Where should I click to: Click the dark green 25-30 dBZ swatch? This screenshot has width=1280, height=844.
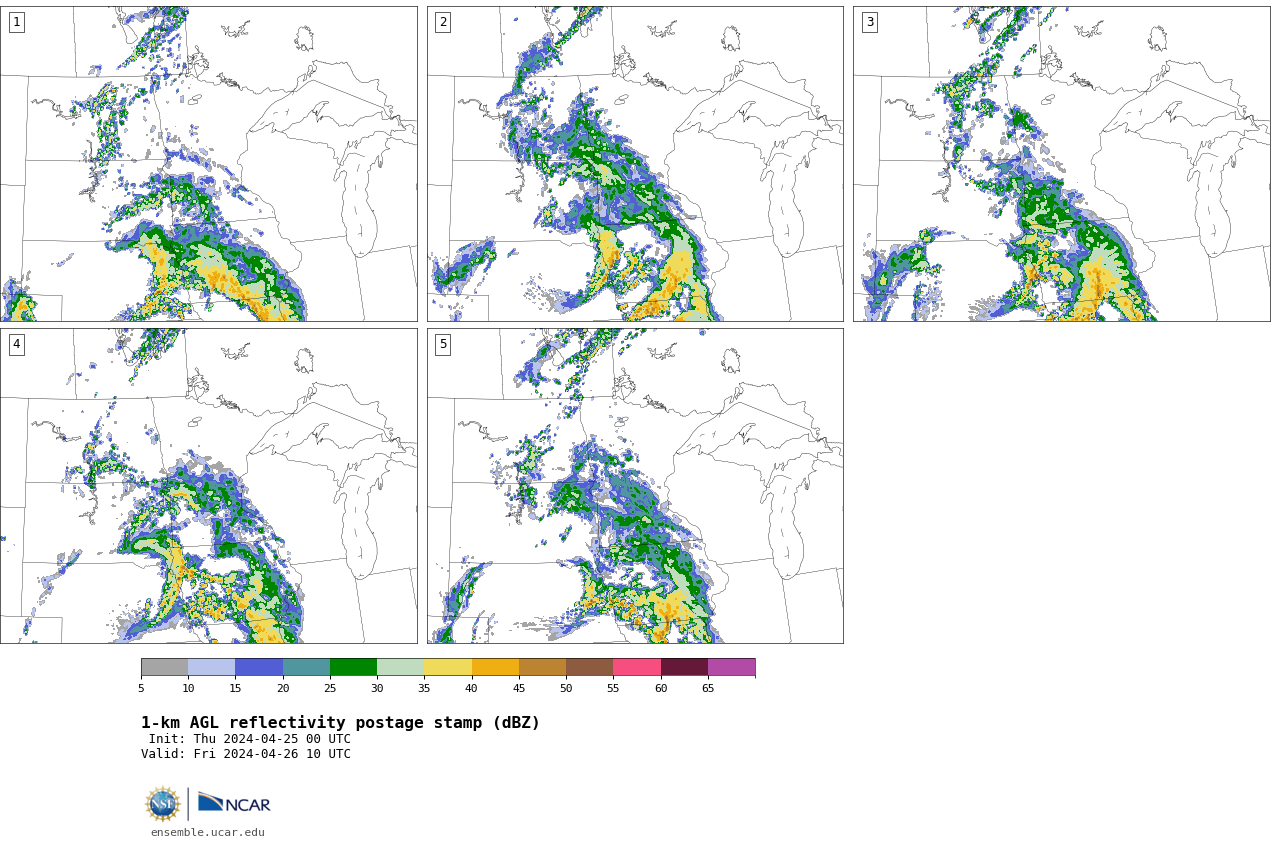[353, 667]
